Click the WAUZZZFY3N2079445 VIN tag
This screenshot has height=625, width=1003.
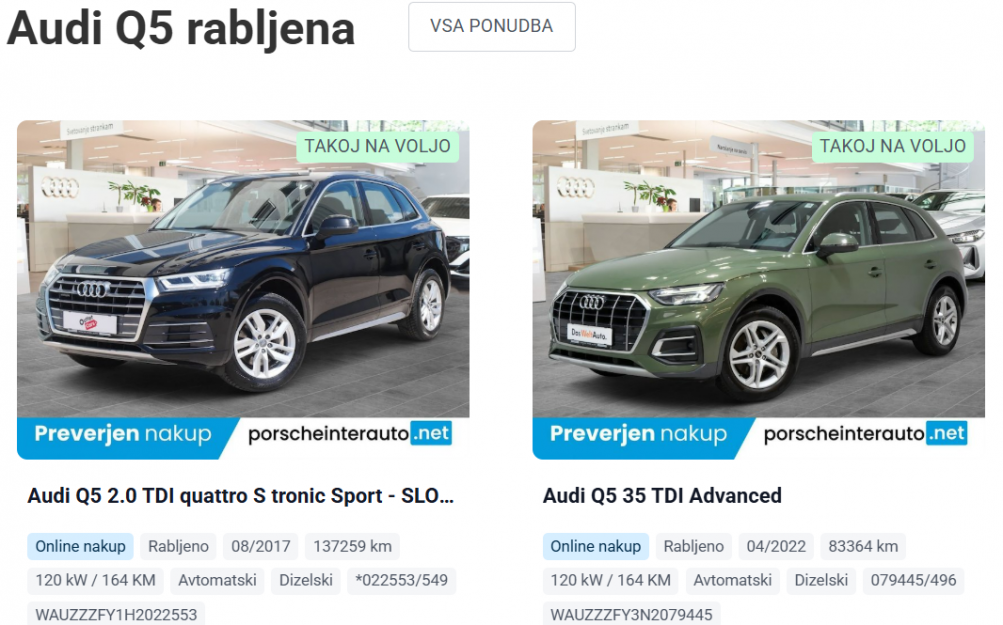(x=631, y=614)
